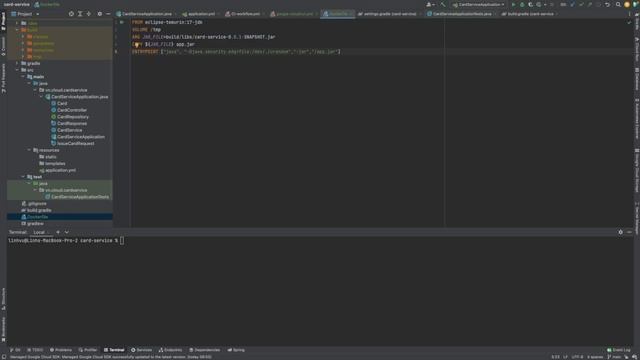Toggle the Terminal tool window button
640x360 pixels.
[x=114, y=350]
